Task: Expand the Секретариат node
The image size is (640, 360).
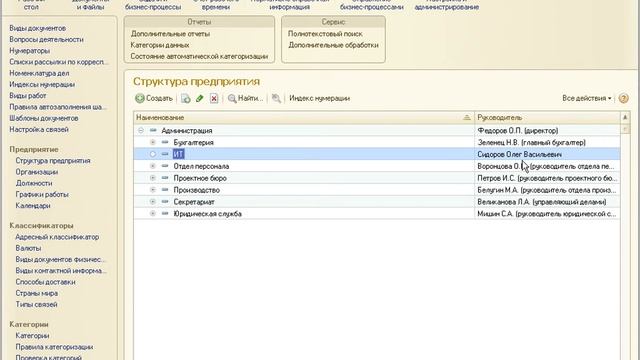Action: pos(153,202)
